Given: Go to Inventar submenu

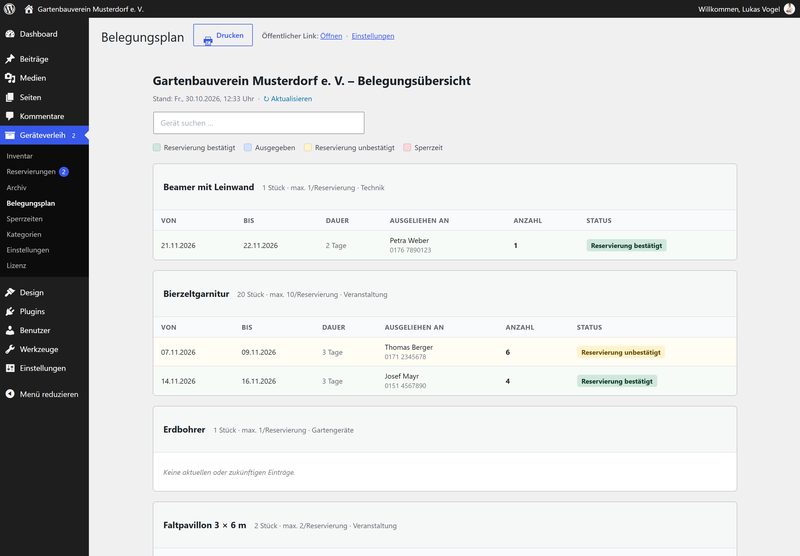Looking at the screenshot, I should point(19,156).
